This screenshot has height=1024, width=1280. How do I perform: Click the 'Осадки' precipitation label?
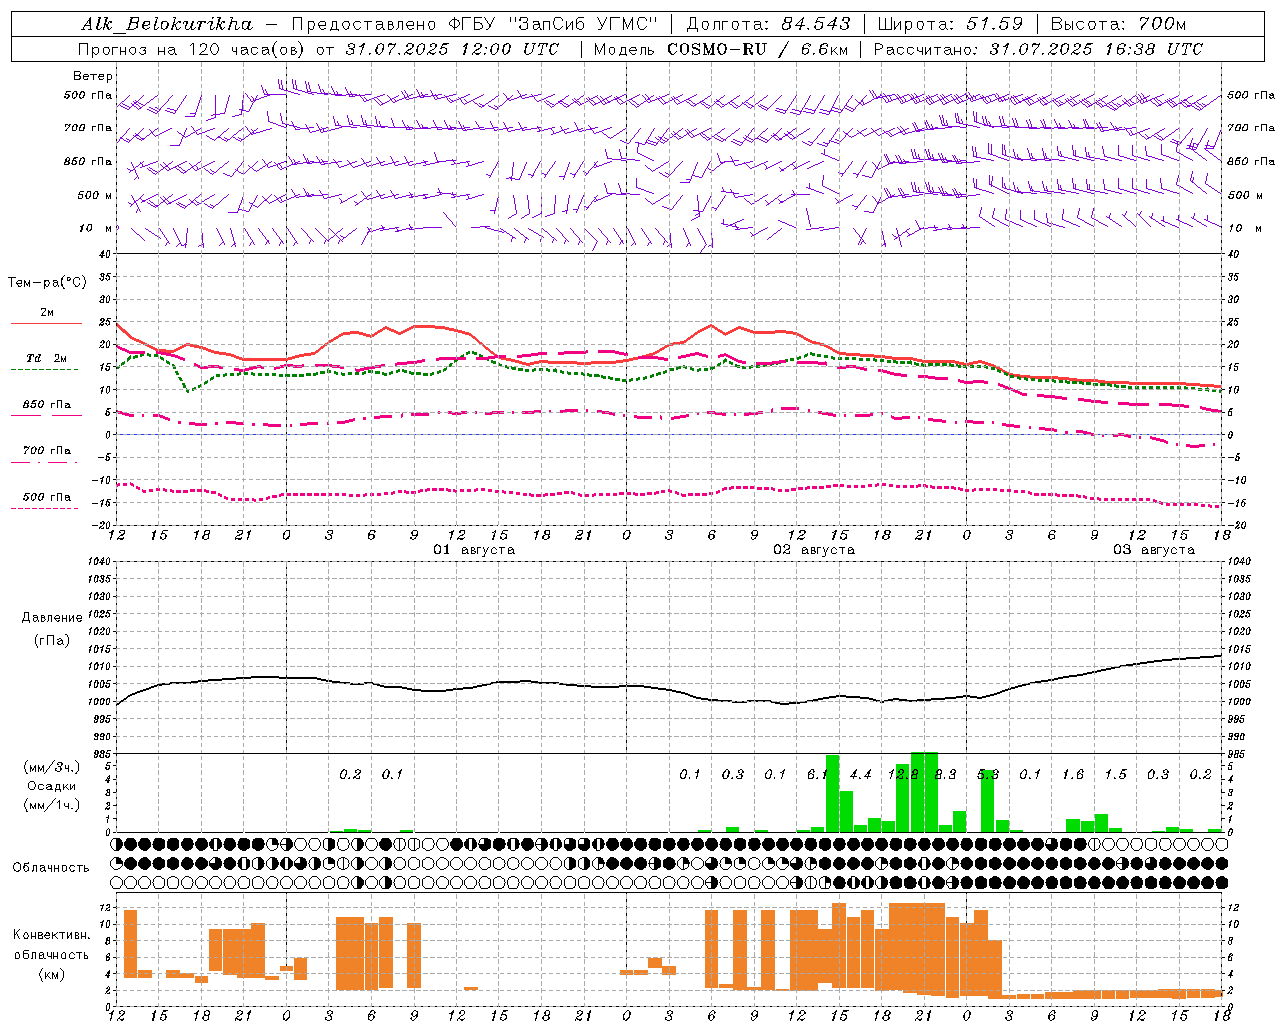pos(52,786)
